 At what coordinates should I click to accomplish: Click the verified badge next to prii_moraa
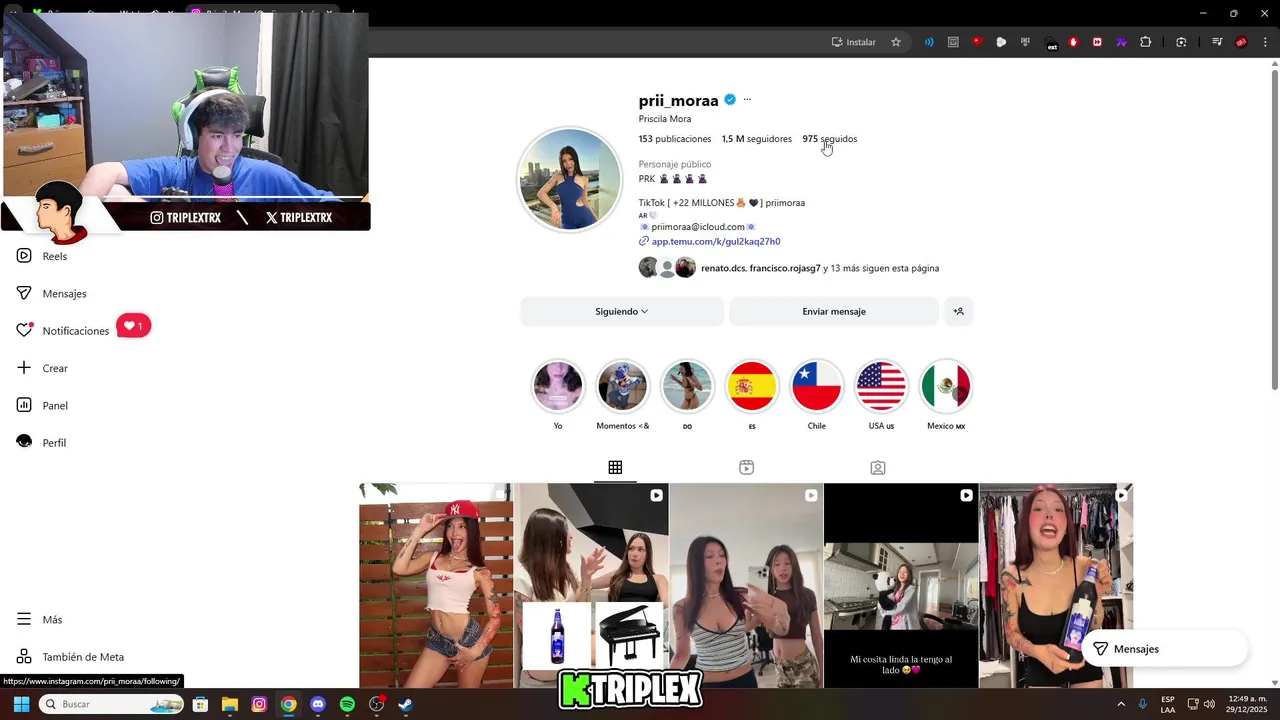point(730,99)
